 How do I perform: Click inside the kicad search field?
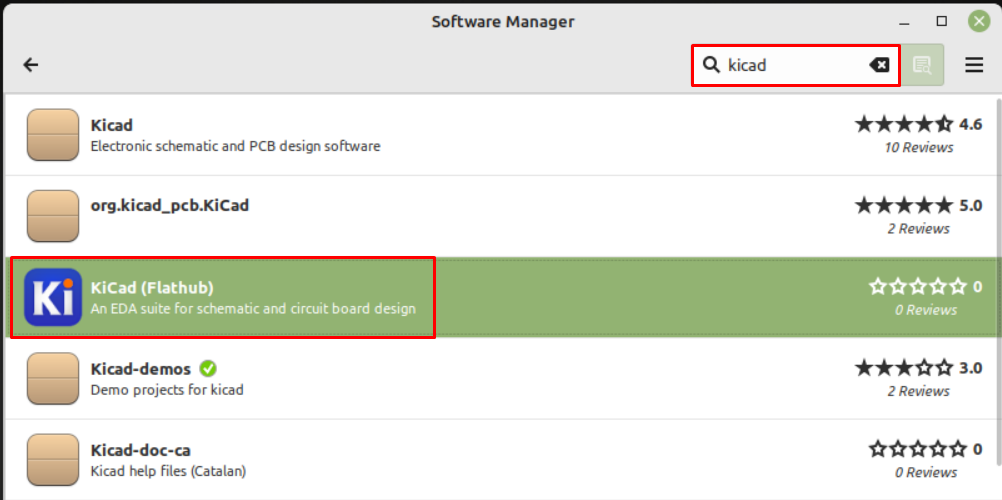coord(796,65)
